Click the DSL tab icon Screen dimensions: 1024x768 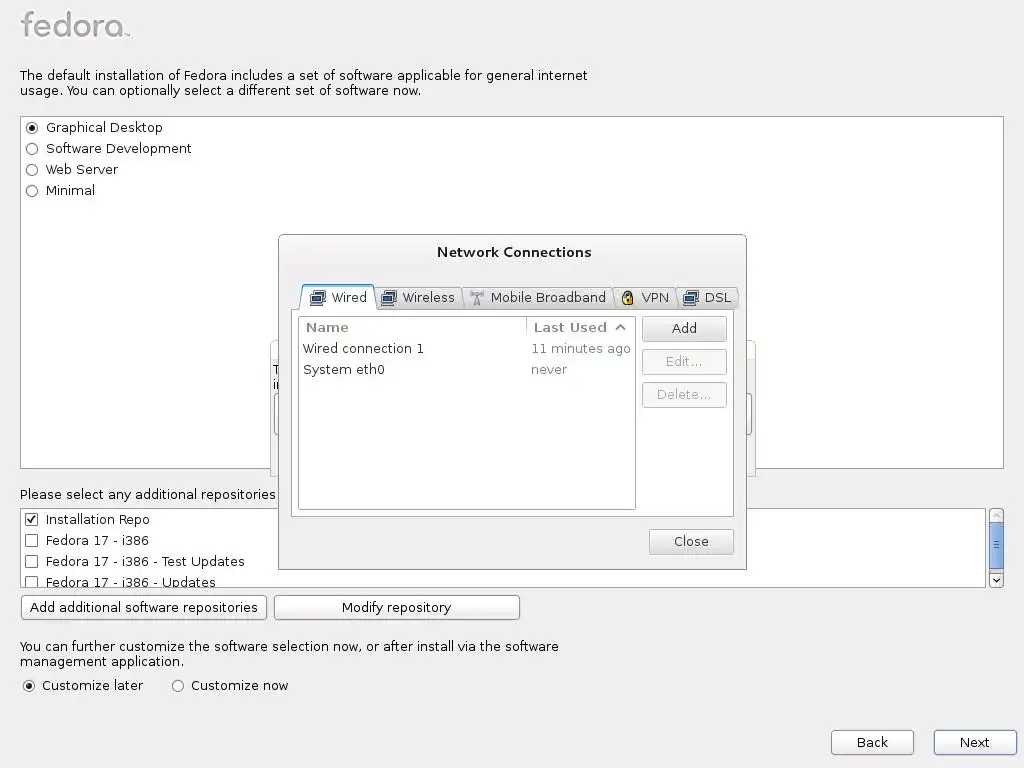pyautogui.click(x=690, y=298)
